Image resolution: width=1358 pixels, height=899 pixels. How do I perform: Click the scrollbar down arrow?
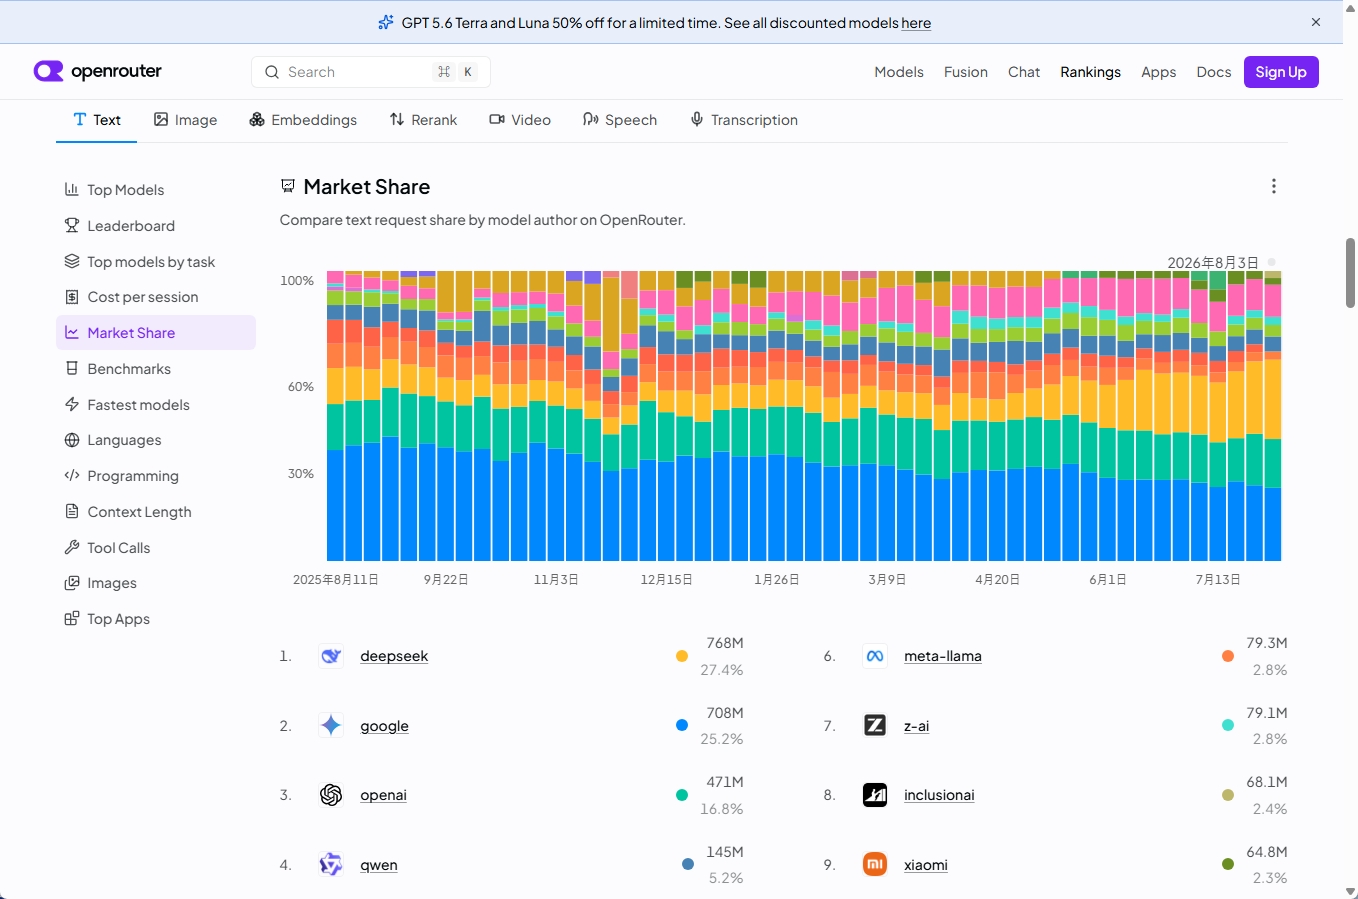click(x=1350, y=891)
